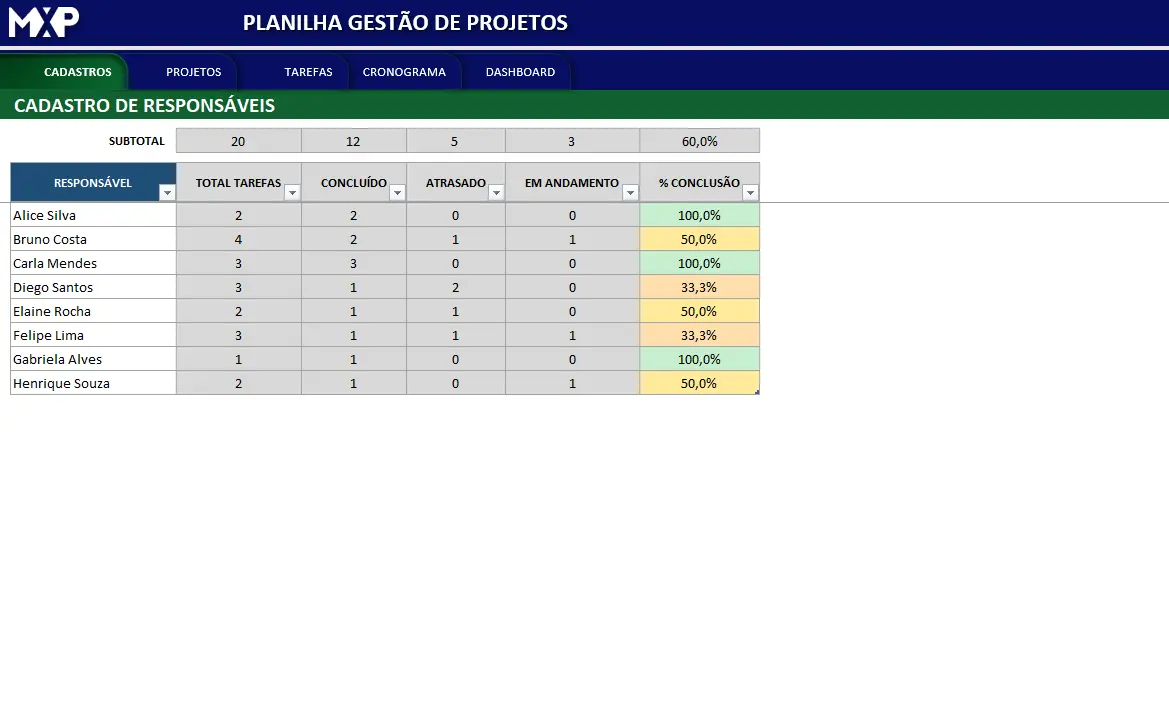
Task: Go to the CRONOGRAMA tab
Action: tap(404, 72)
